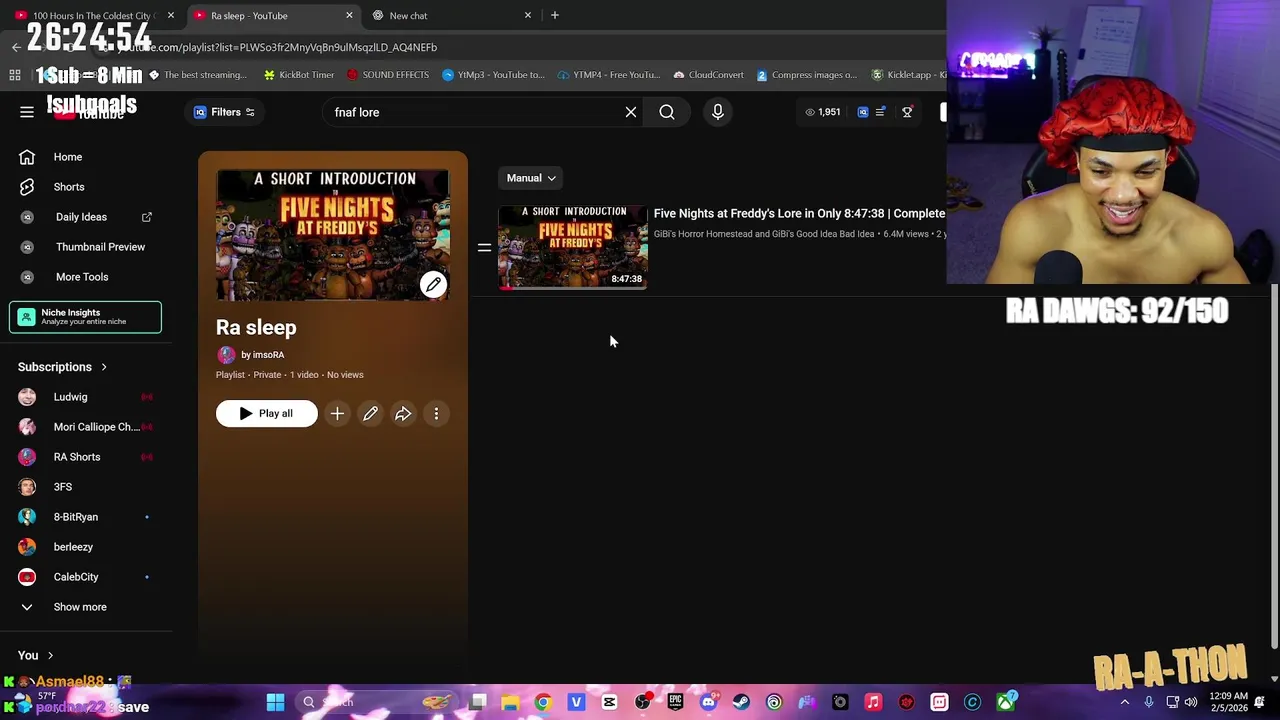Edit the playlist thumbnail with pencil icon
The width and height of the screenshot is (1280, 720).
433,285
